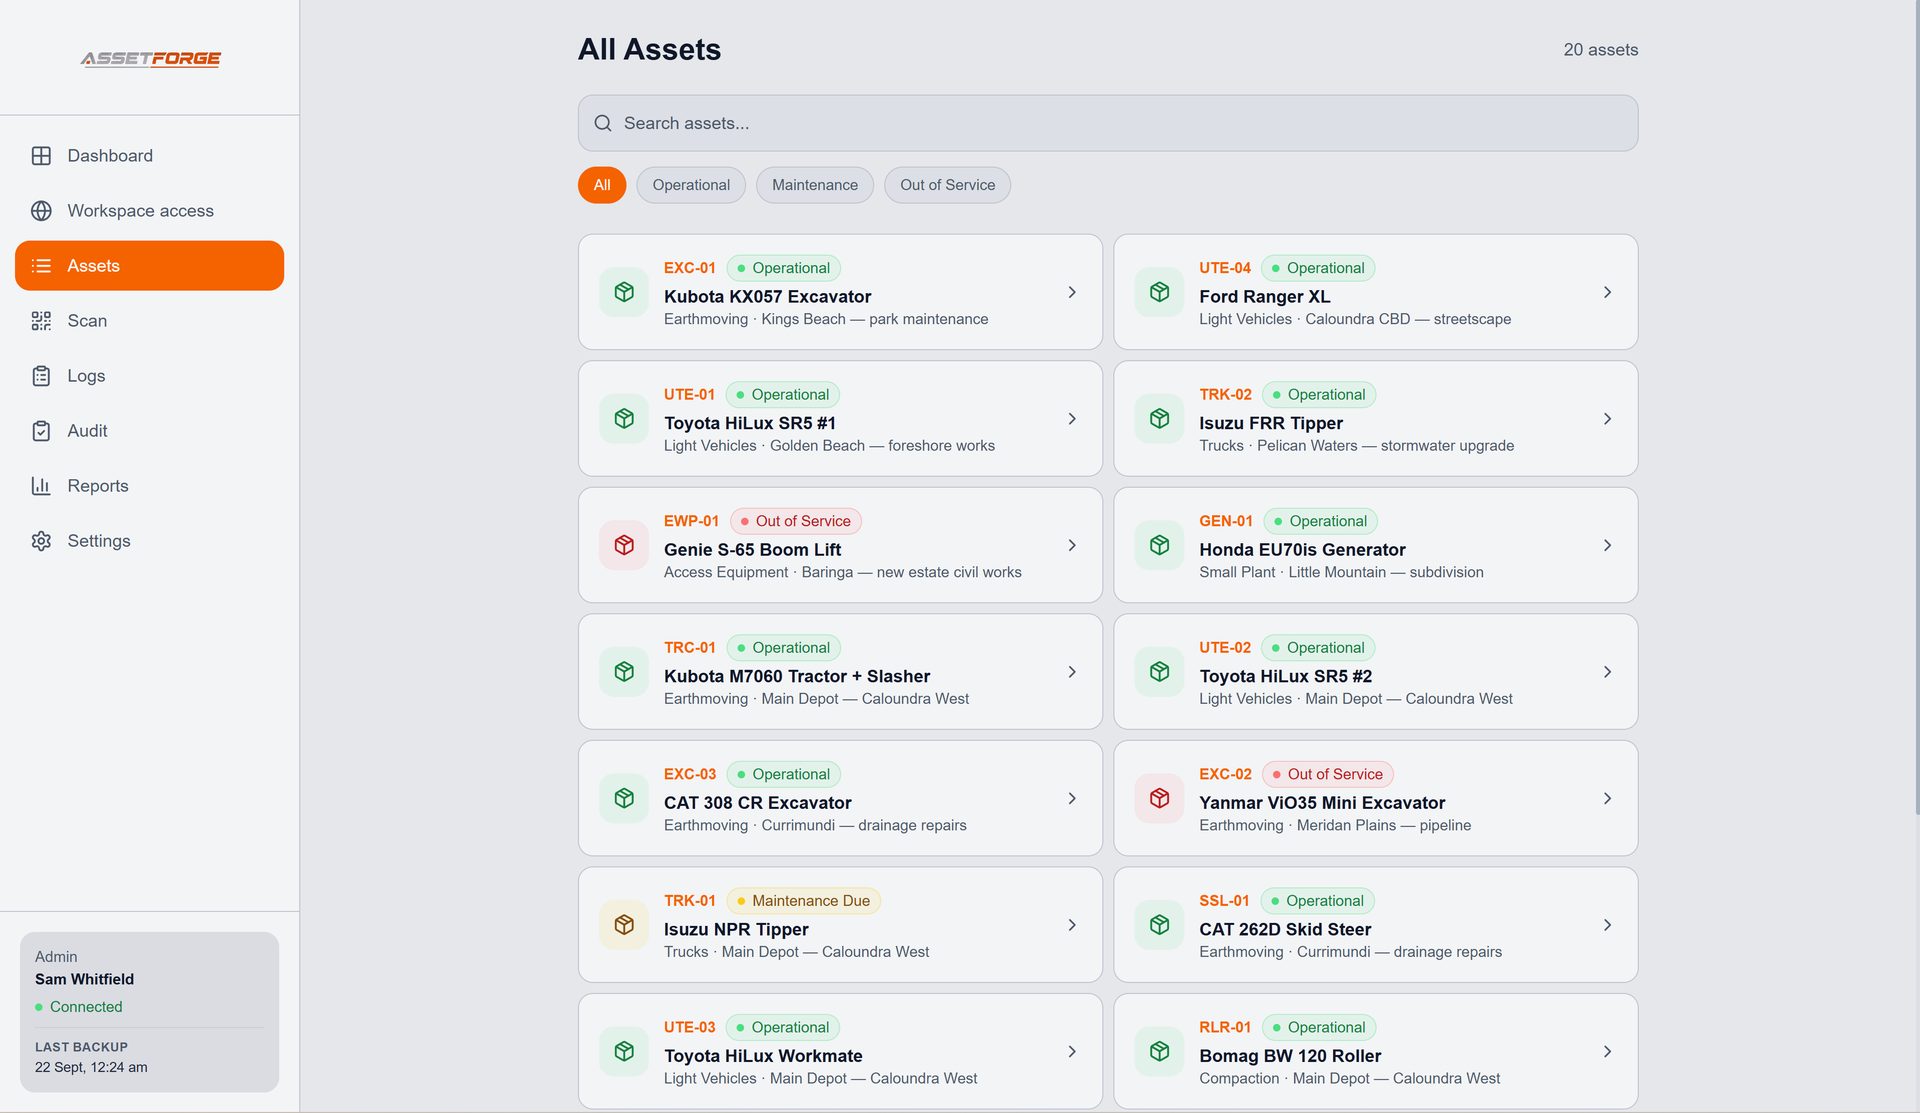
Task: Click the magnifier icon in the search bar
Action: coord(603,123)
